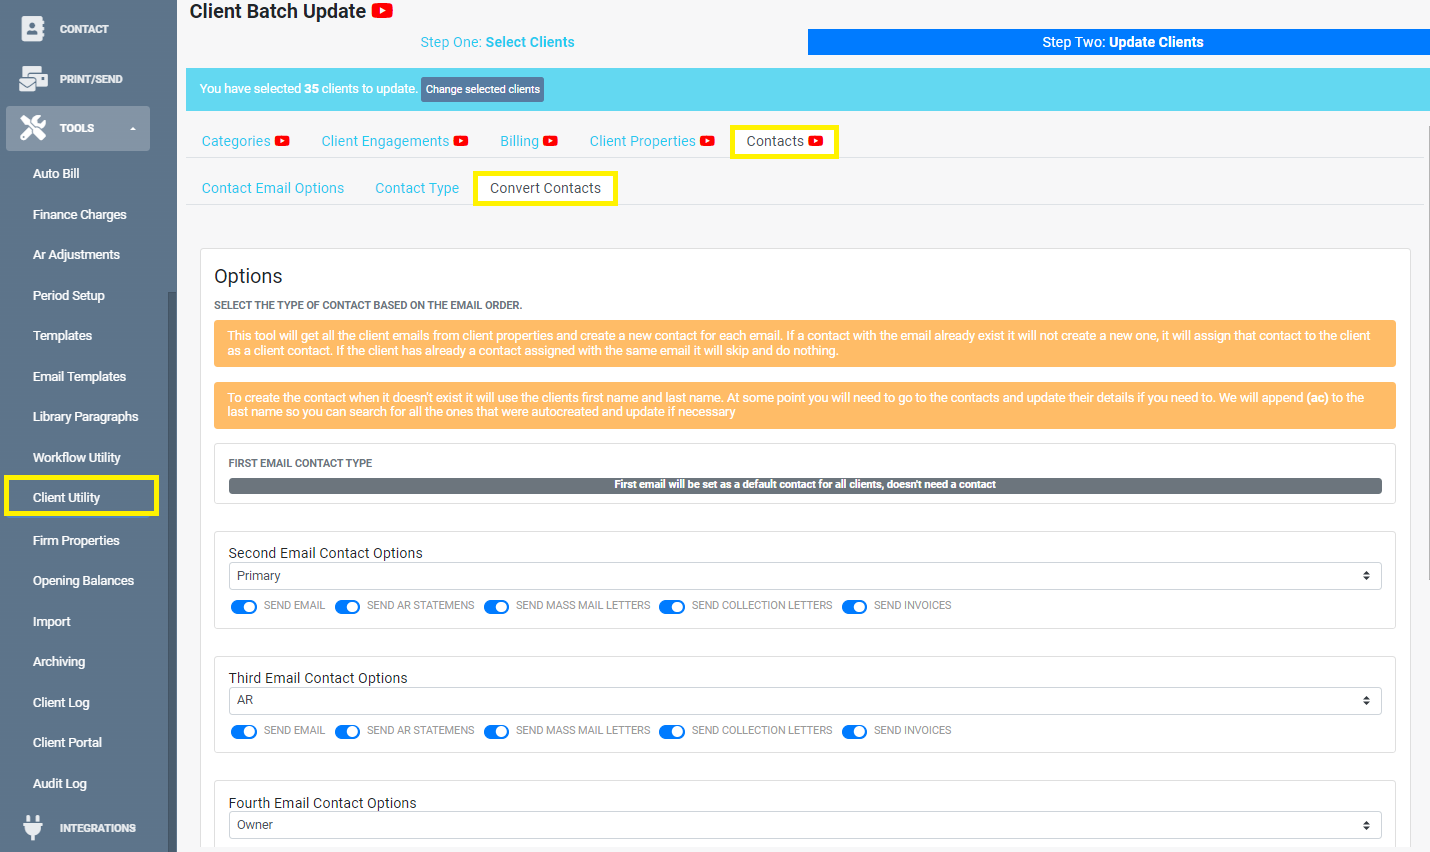This screenshot has width=1430, height=852.
Task: Select the Convert Contacts subtab
Action: coord(545,188)
